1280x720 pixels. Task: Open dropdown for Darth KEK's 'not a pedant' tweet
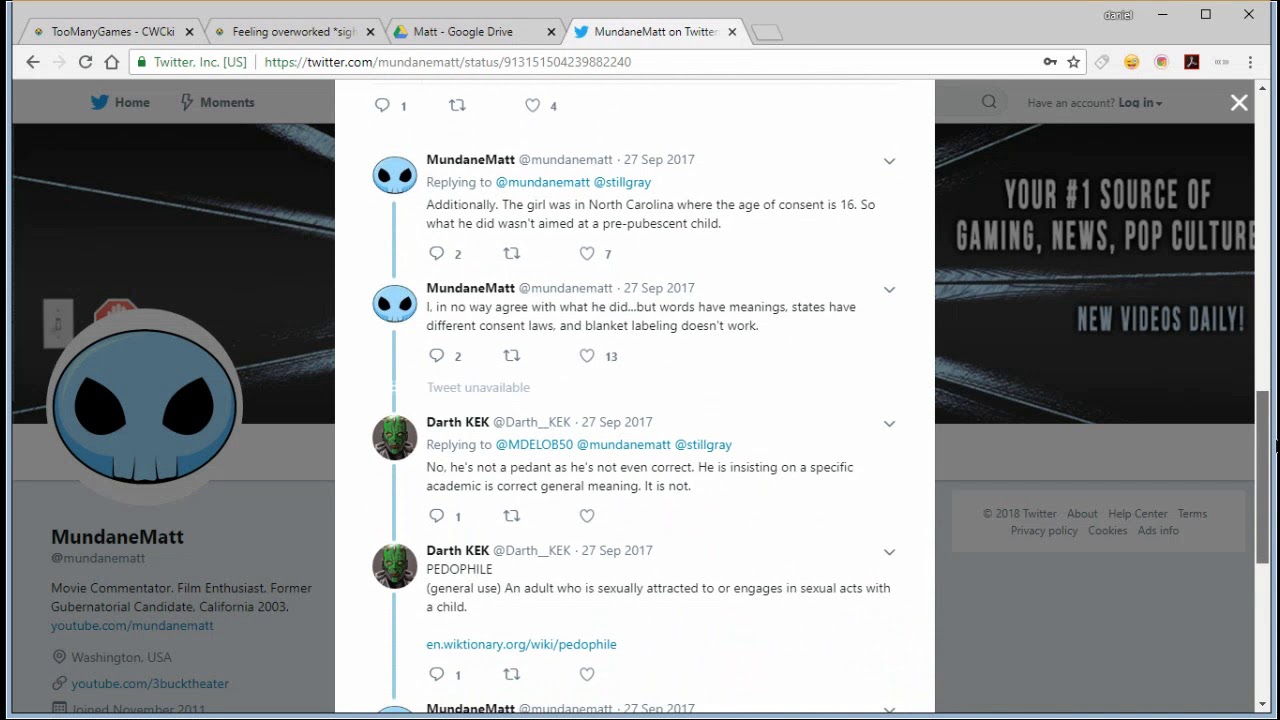coord(889,424)
